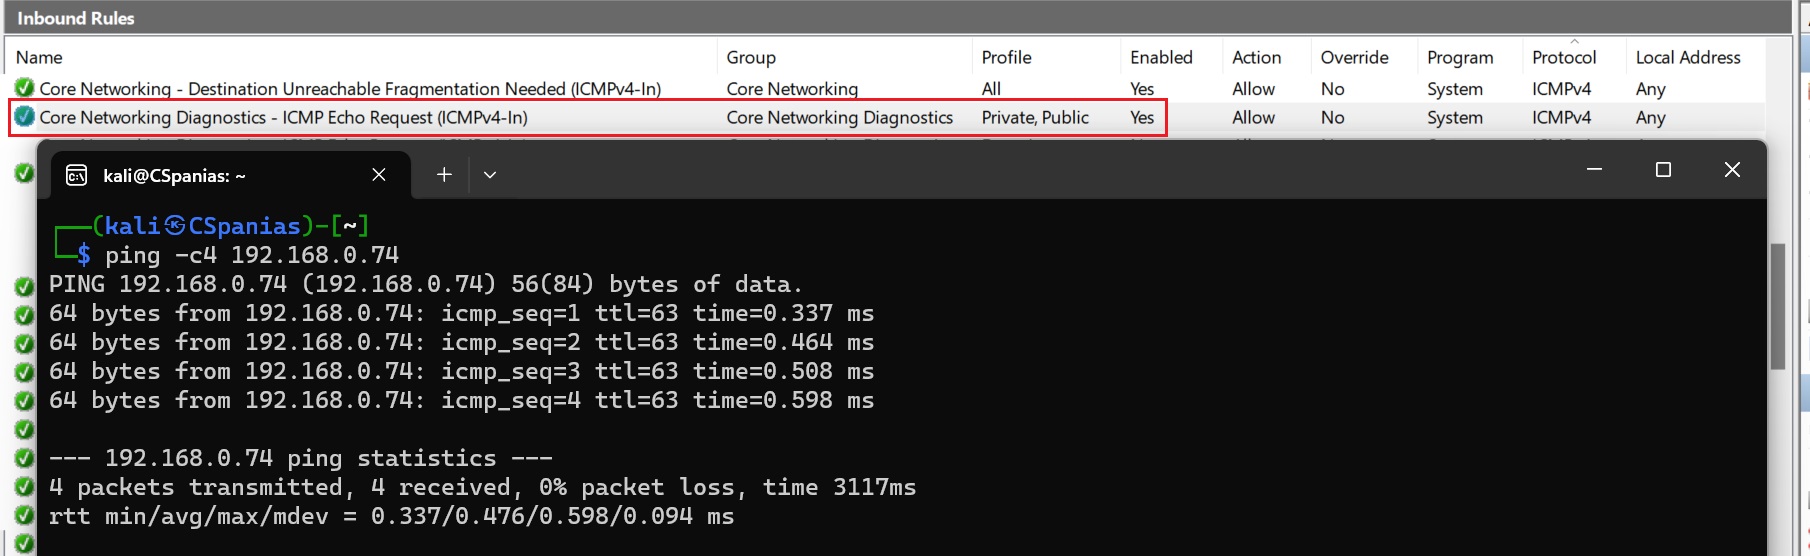Sort rules by Program column header
Viewport: 1810px width, 556px height.
[1460, 58]
